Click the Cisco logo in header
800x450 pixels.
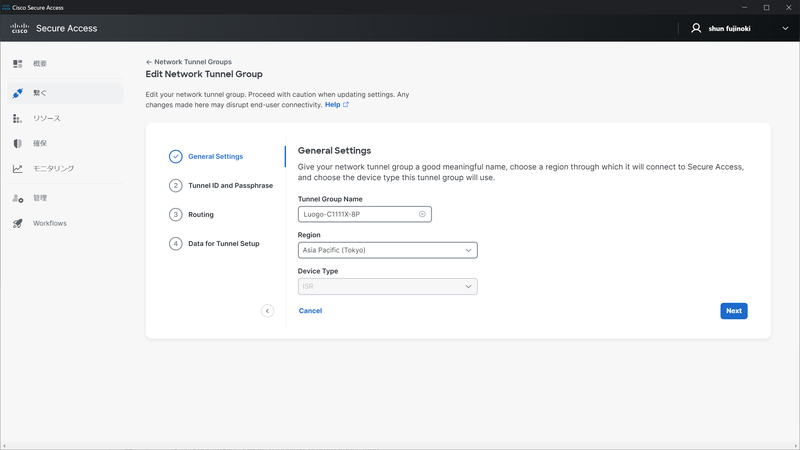pyautogui.click(x=19, y=29)
